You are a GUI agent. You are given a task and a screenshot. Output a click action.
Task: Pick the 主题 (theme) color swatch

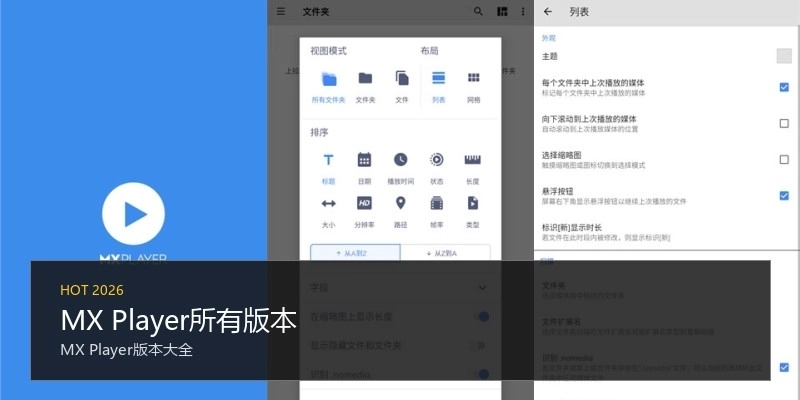coord(784,56)
